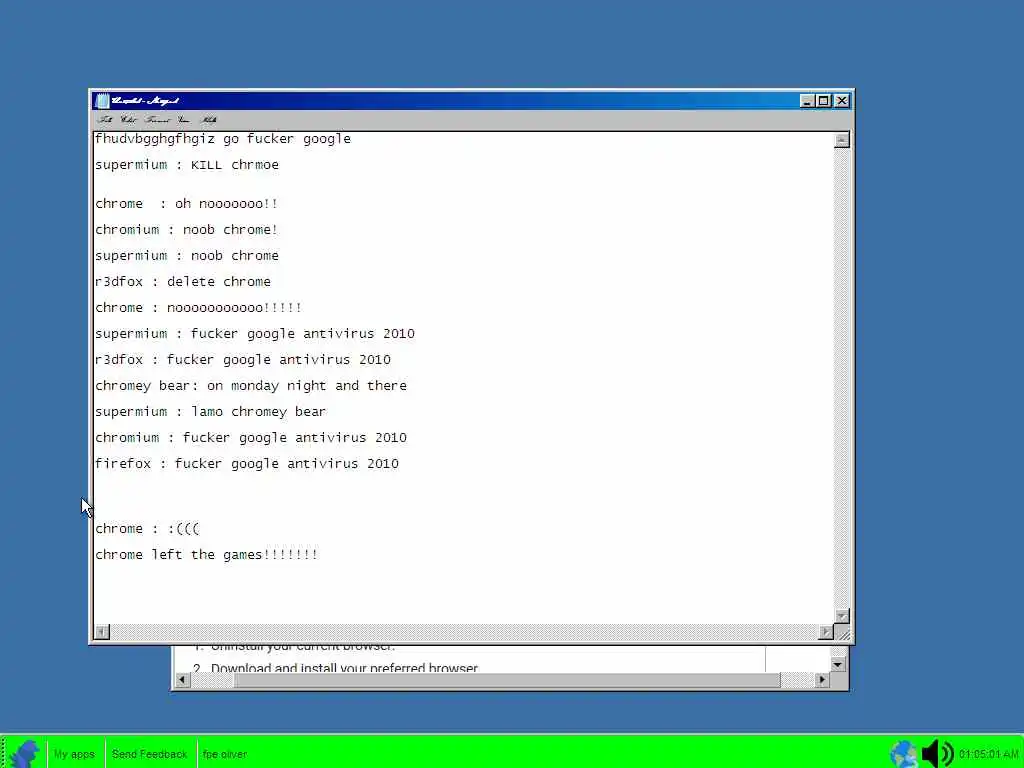Click Notepad horizontal scrollbar right arrow

[825, 632]
